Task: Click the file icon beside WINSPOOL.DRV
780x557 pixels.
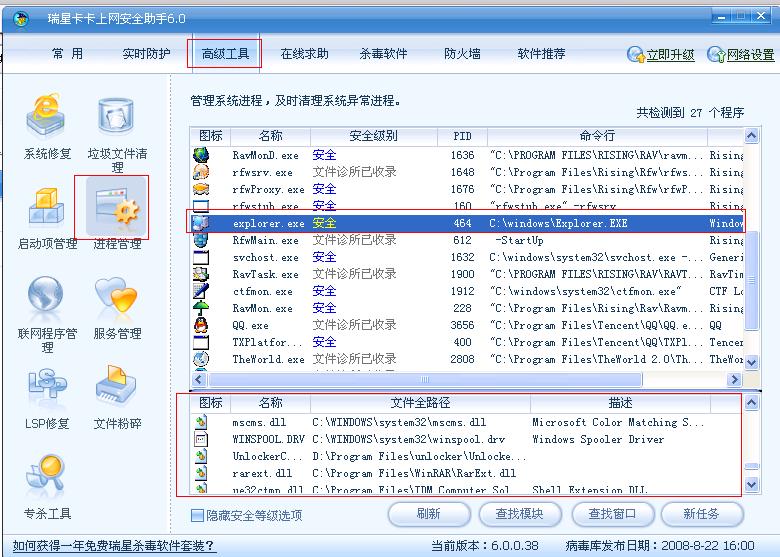Action: click(201, 439)
